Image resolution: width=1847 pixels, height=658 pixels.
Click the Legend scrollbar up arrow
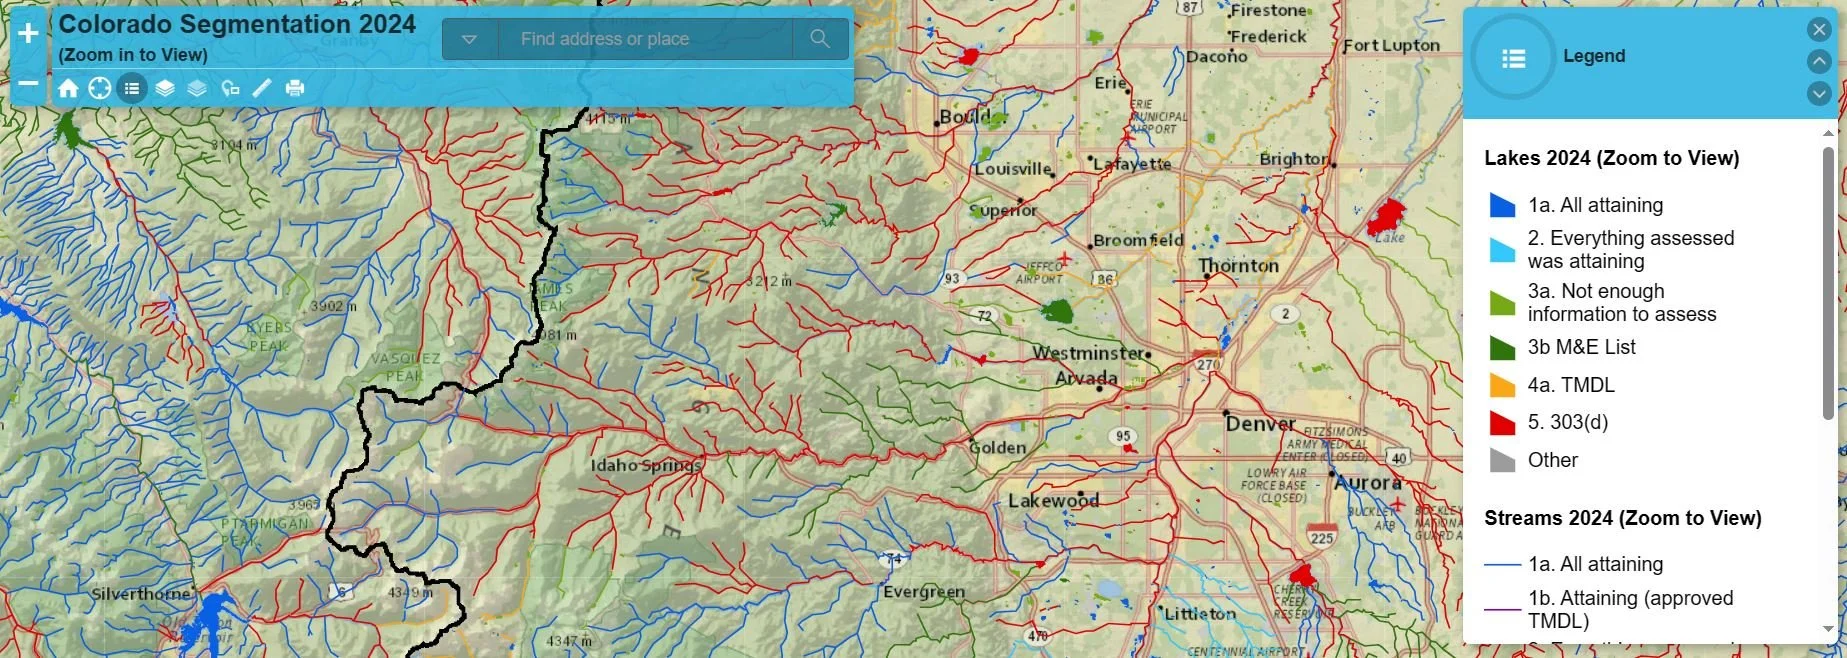click(1828, 132)
